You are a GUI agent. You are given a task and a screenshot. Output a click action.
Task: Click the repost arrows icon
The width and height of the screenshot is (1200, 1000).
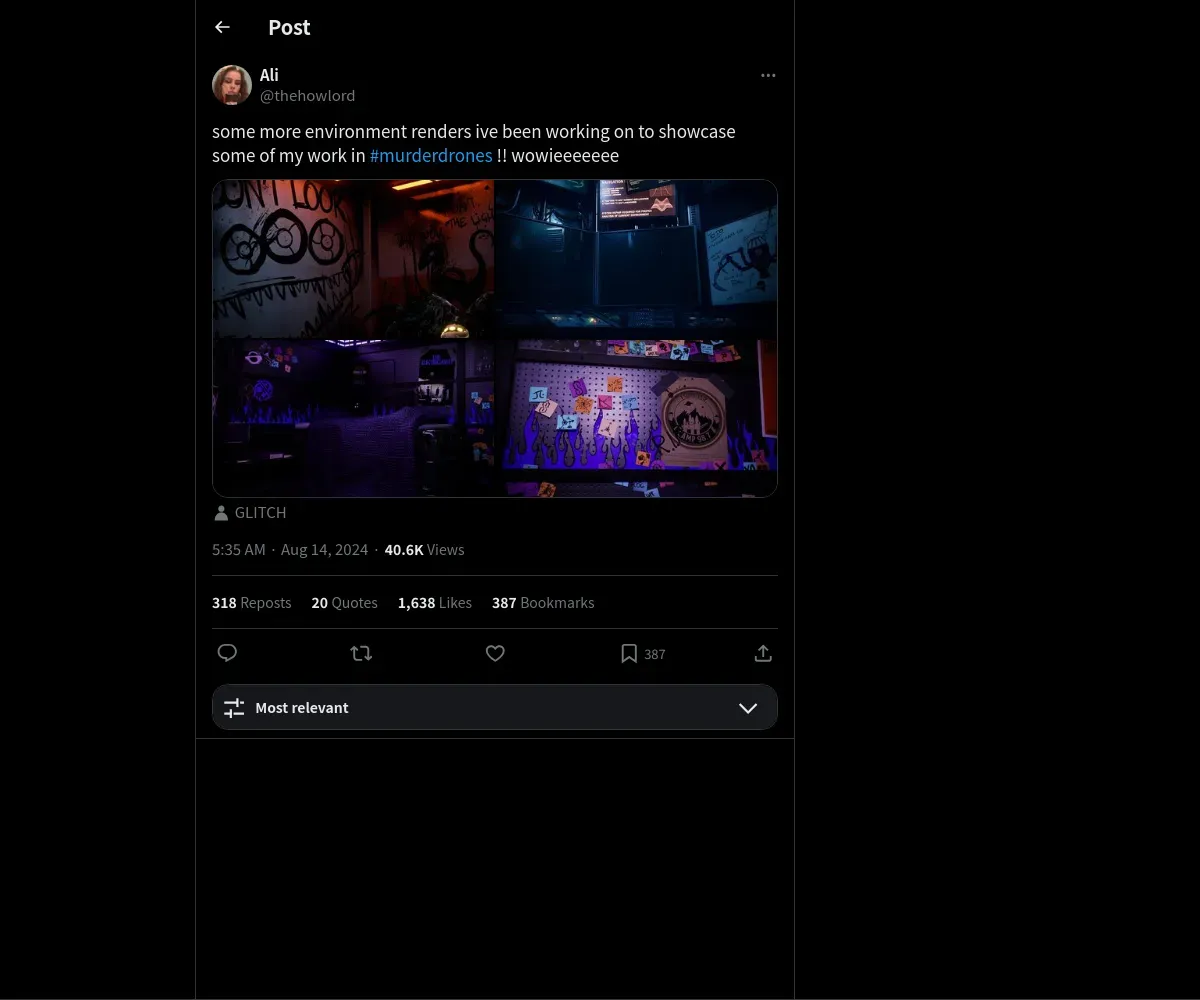(361, 653)
